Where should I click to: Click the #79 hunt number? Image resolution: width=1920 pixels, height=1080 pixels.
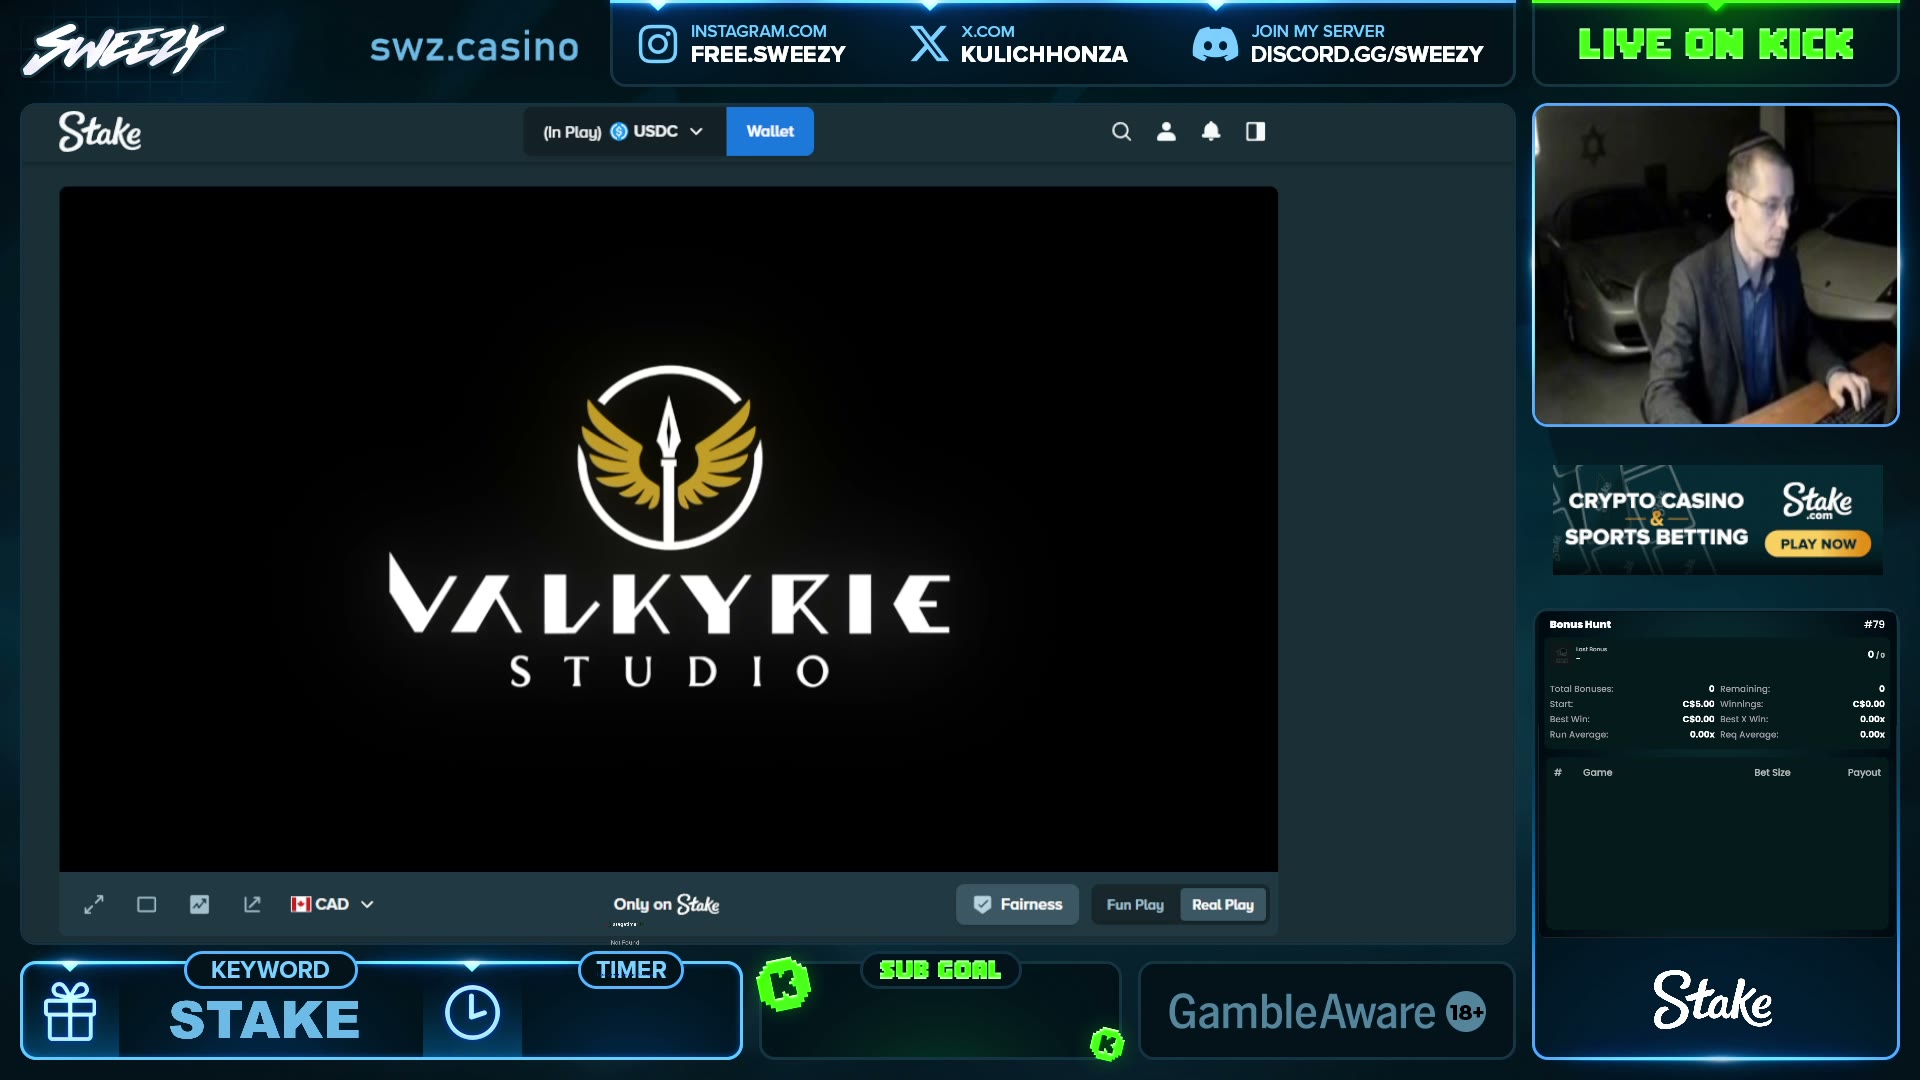pos(1874,624)
